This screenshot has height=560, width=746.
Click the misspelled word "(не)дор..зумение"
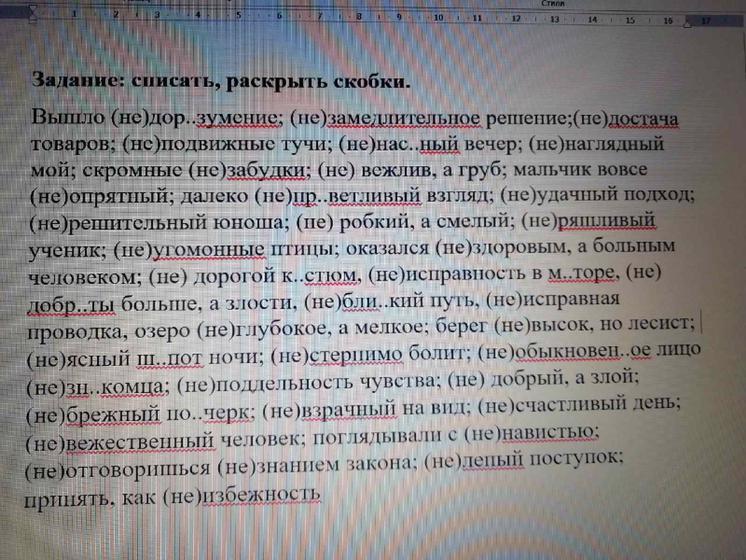tap(196, 118)
